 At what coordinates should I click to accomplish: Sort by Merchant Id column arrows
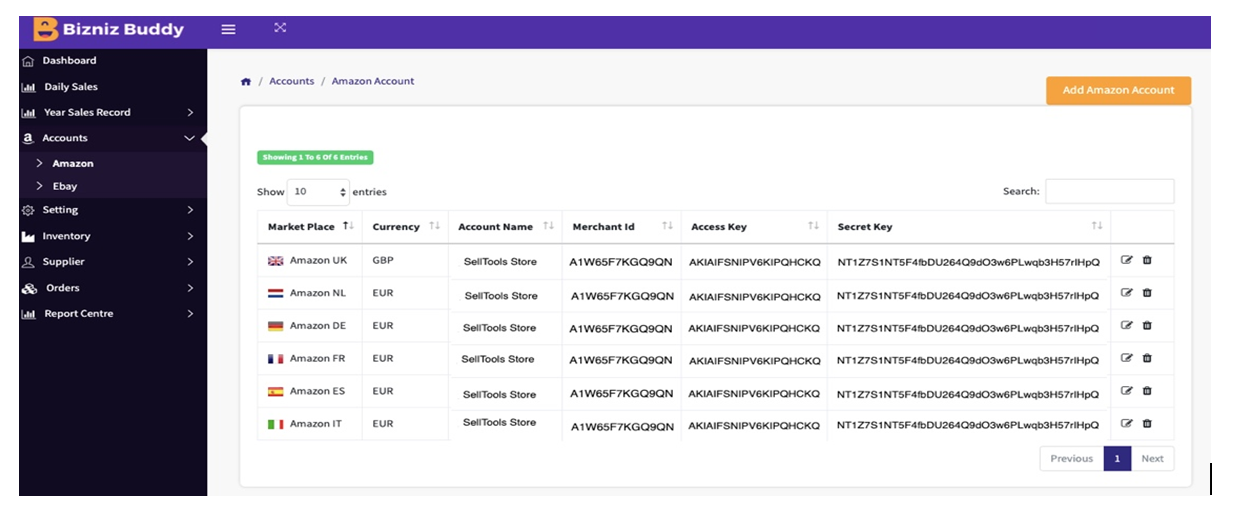[x=667, y=226]
